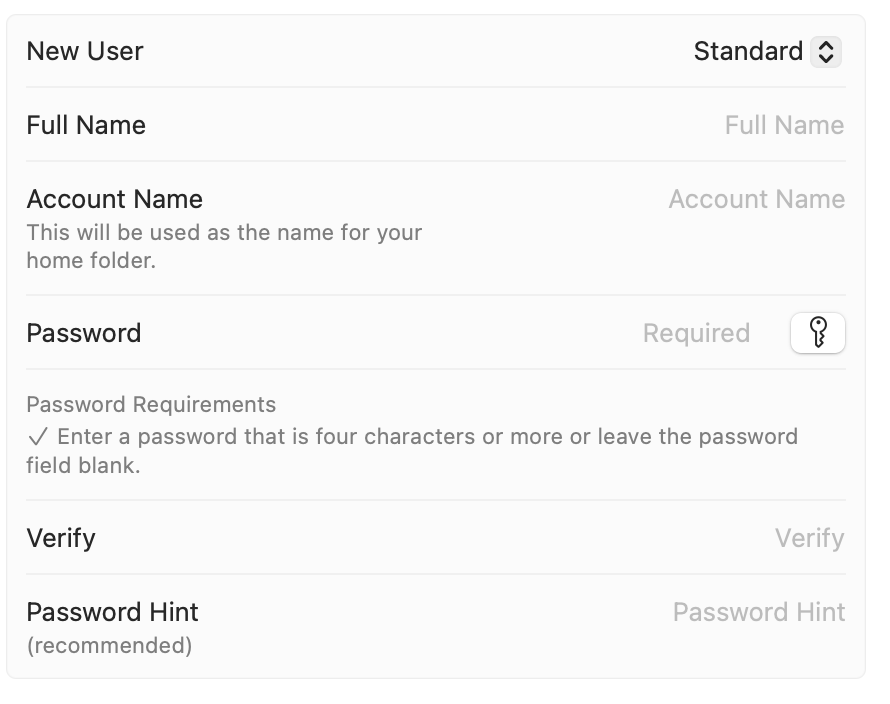Click the up-down chevrons next to Standard

[825, 52]
